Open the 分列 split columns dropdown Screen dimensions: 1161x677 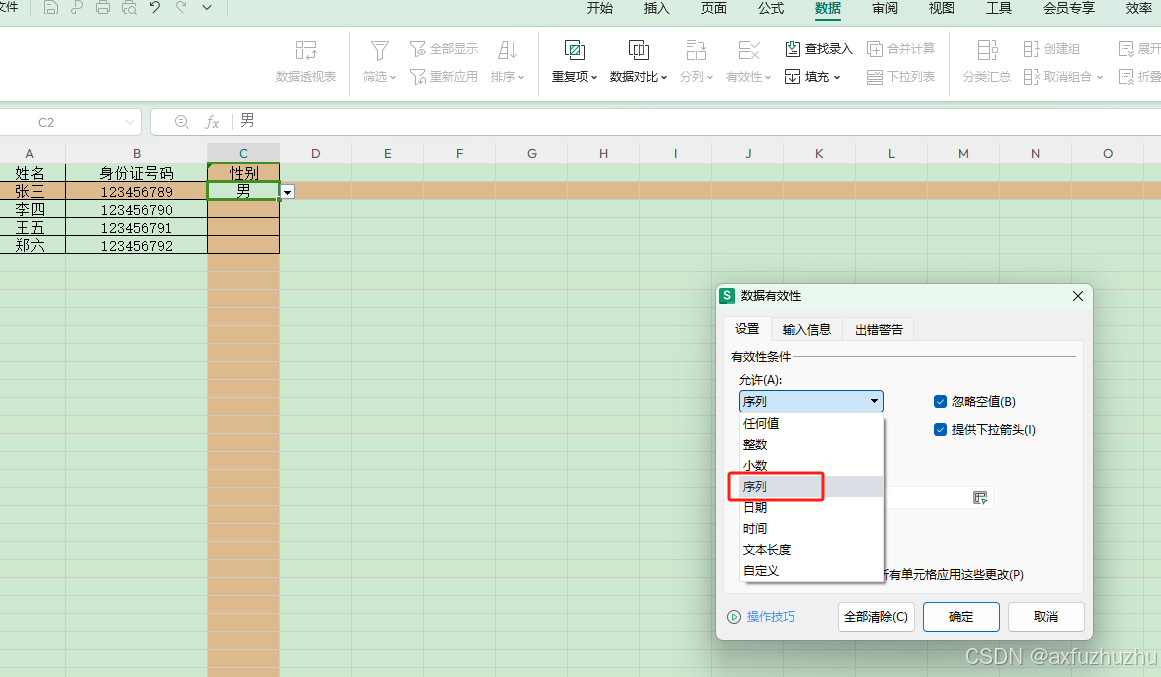[696, 61]
